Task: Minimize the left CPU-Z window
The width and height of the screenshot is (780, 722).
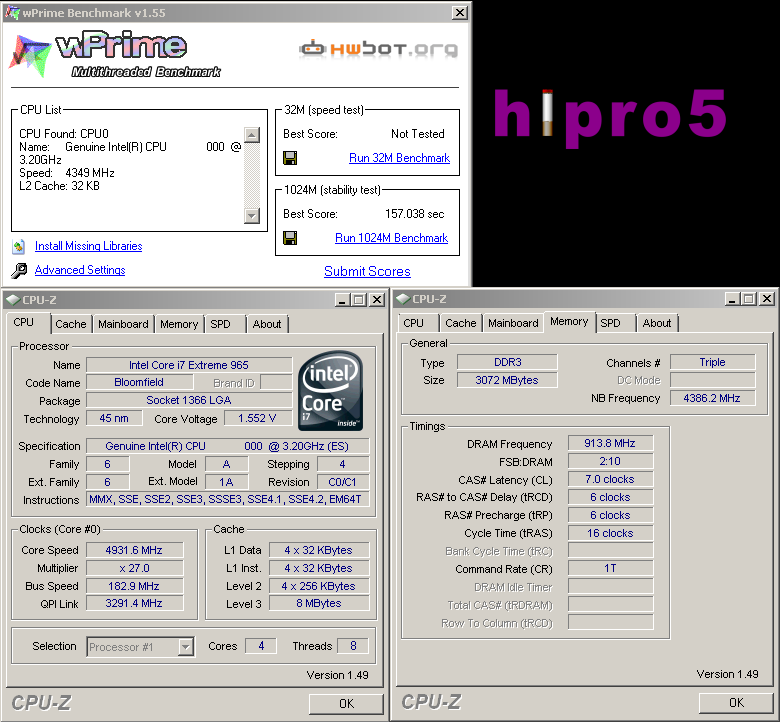Action: [342, 300]
